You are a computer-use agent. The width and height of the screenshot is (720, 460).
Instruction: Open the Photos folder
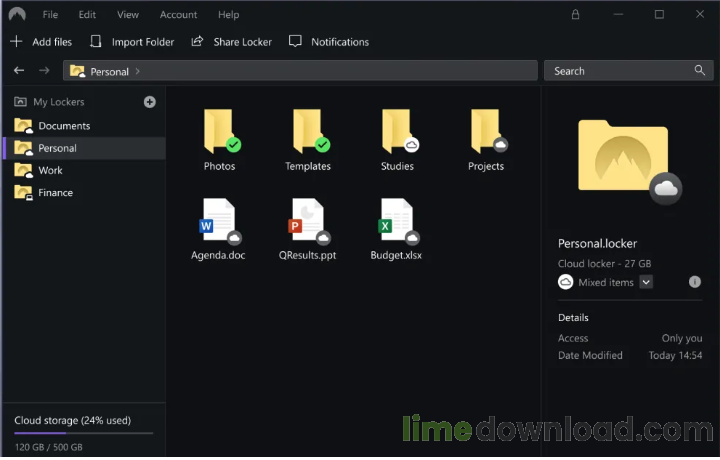pyautogui.click(x=219, y=137)
